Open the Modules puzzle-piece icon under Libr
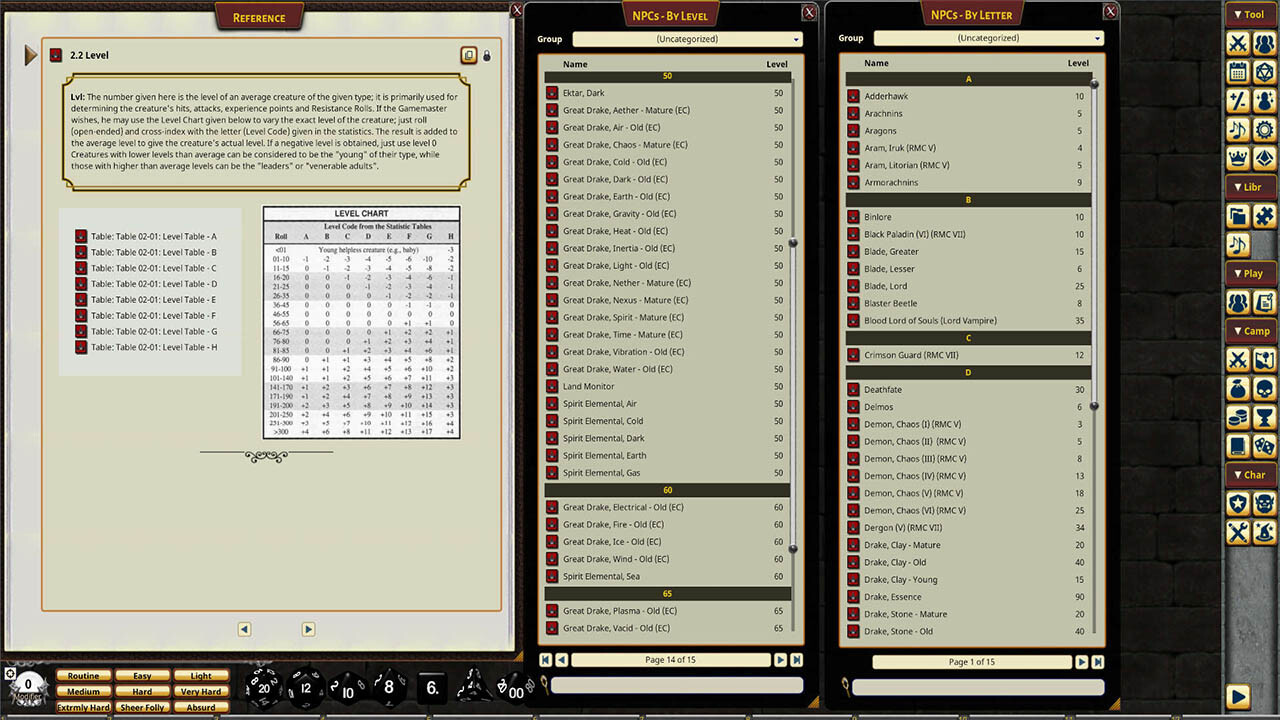Image resolution: width=1280 pixels, height=720 pixels. point(1263,214)
